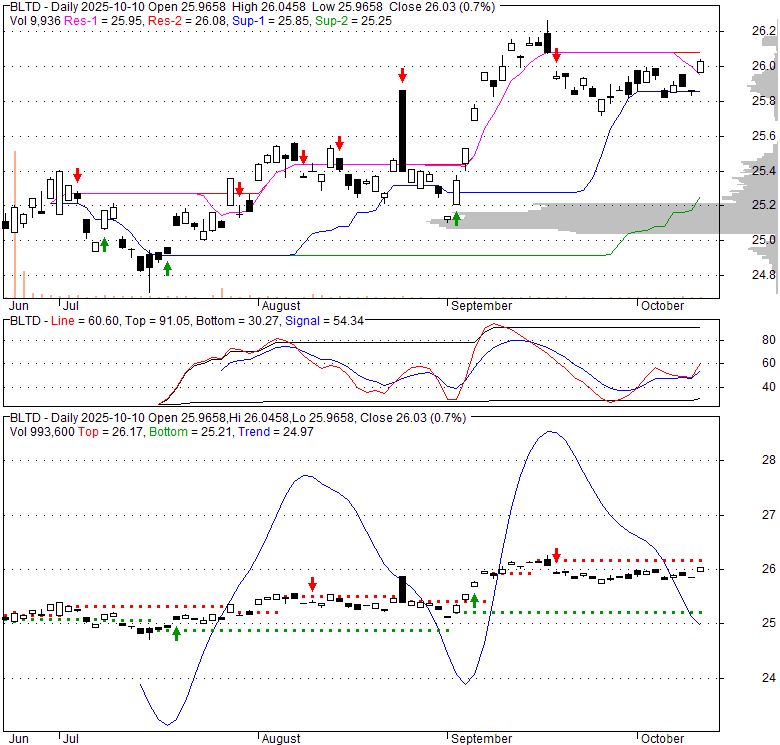This screenshot has width=780, height=745.
Task: Click the green buy arrow in September on the bottom chart
Action: tap(475, 601)
